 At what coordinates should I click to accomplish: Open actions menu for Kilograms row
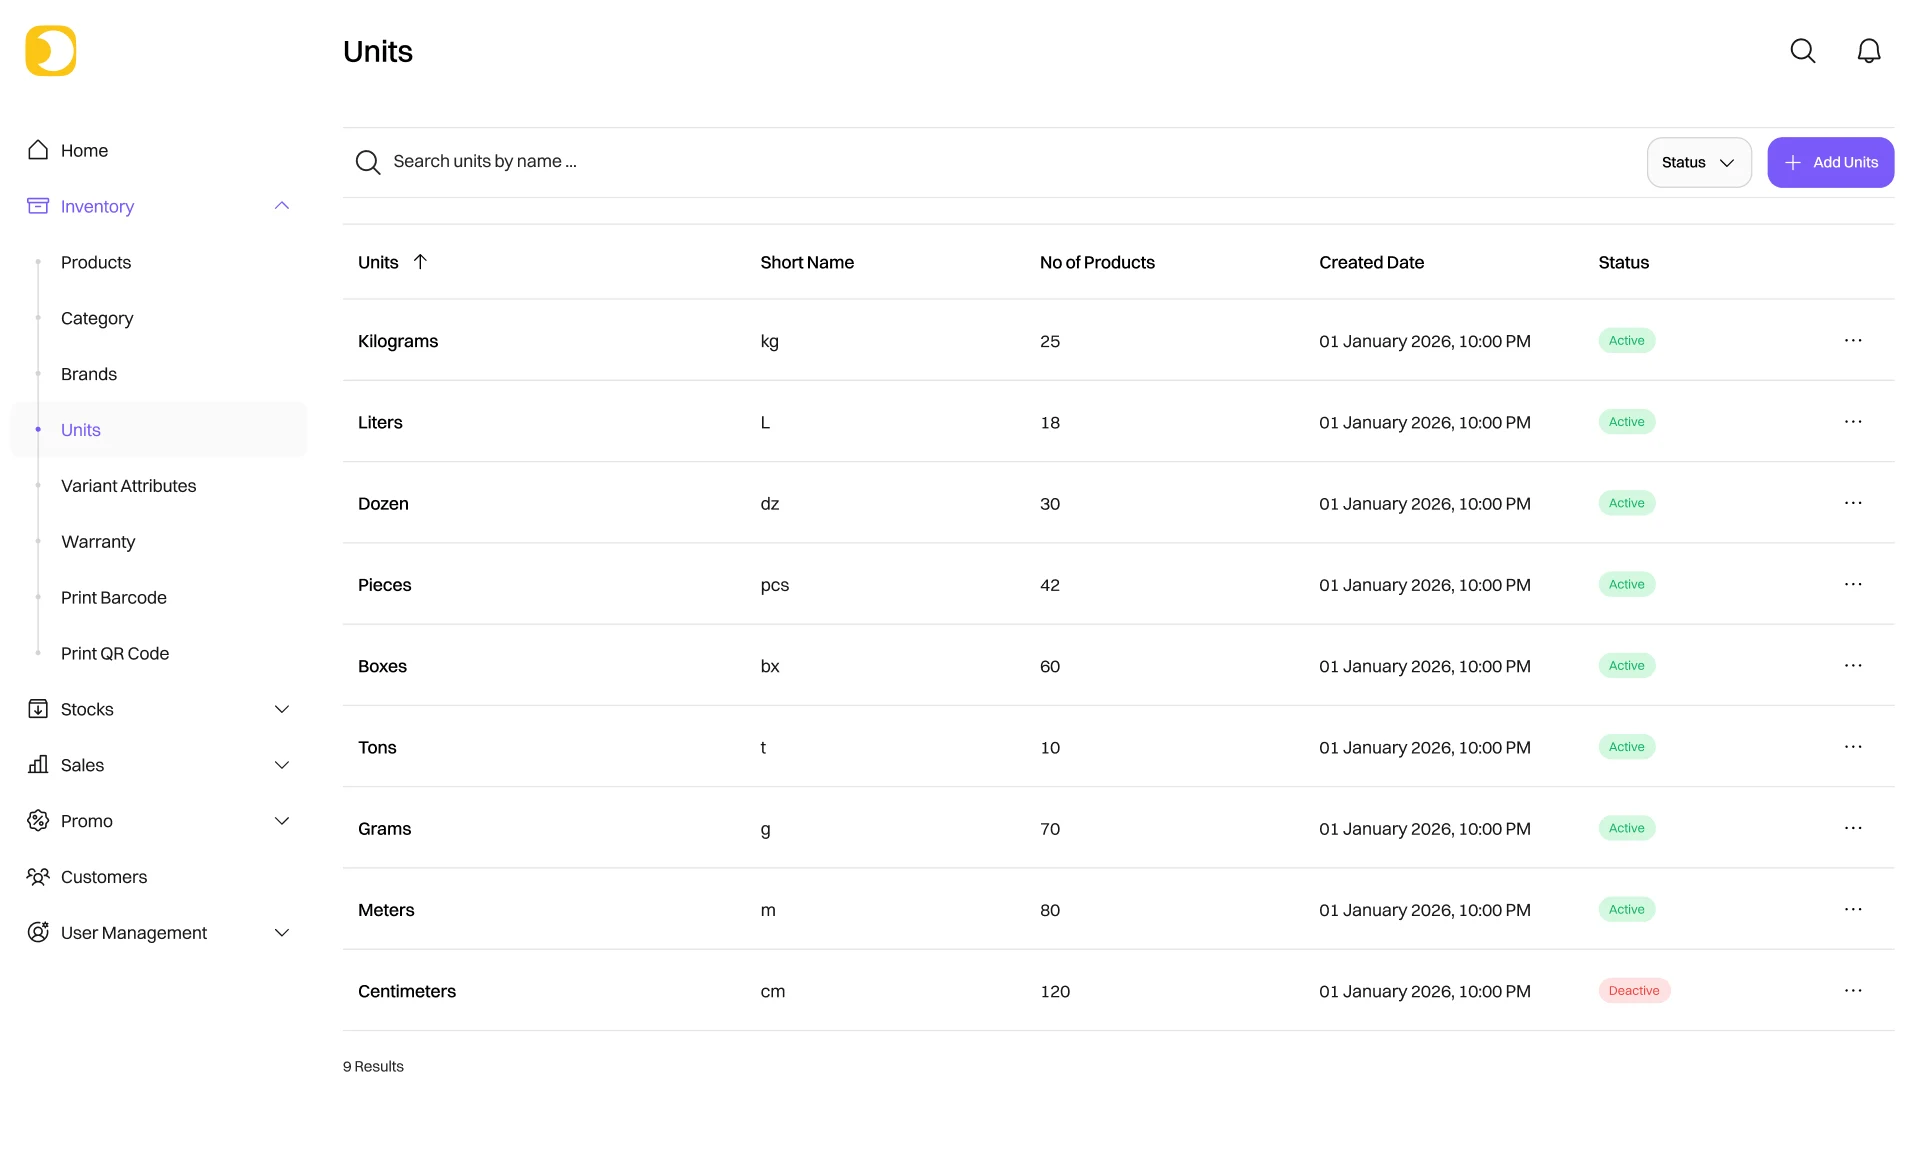tap(1853, 340)
